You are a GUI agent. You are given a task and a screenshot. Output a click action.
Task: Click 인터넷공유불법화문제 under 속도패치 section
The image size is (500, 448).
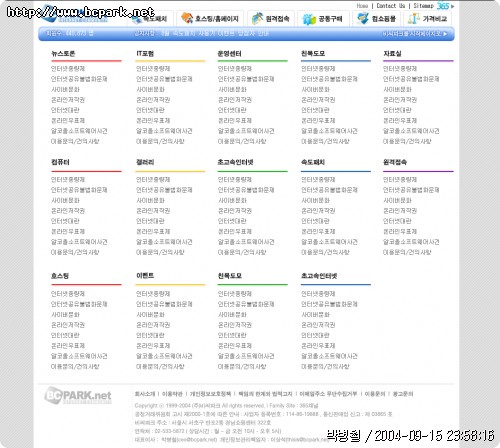click(329, 190)
